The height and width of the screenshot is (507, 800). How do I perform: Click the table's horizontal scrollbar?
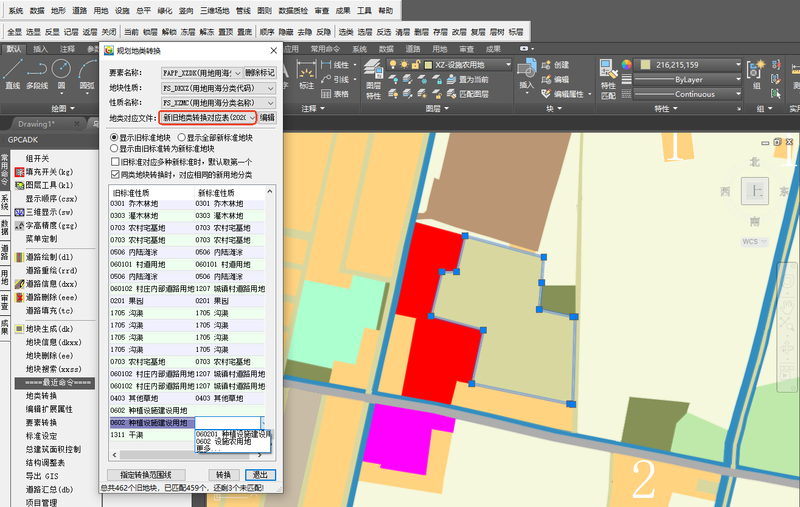187,454
